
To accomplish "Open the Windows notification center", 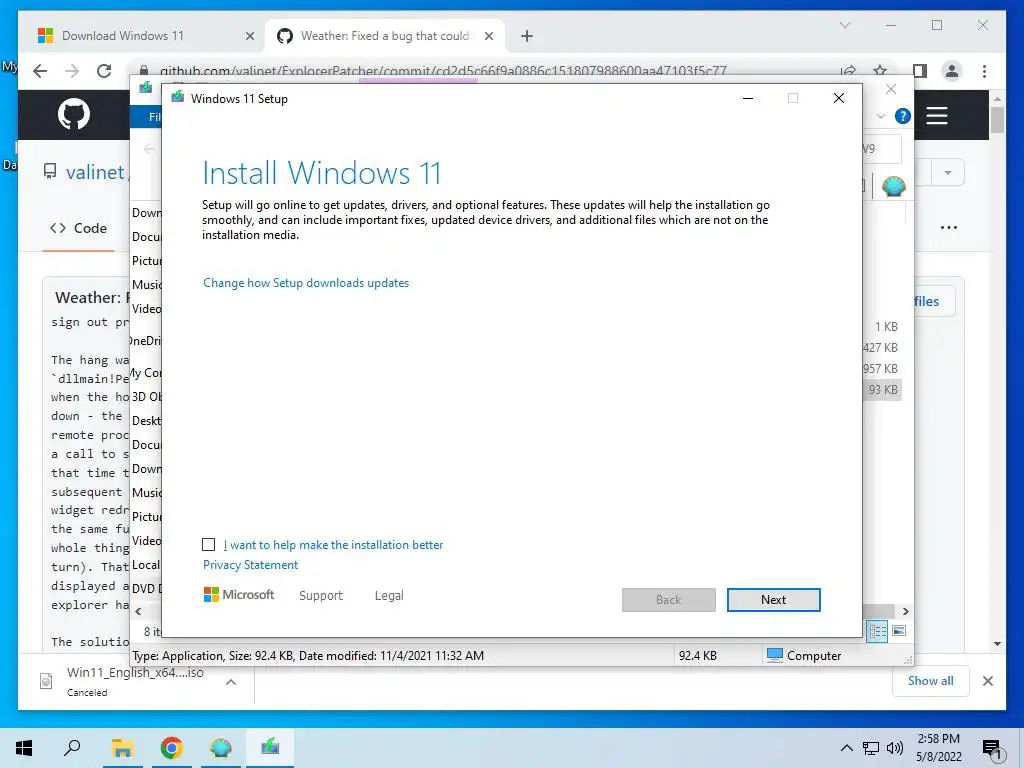I will click(992, 748).
